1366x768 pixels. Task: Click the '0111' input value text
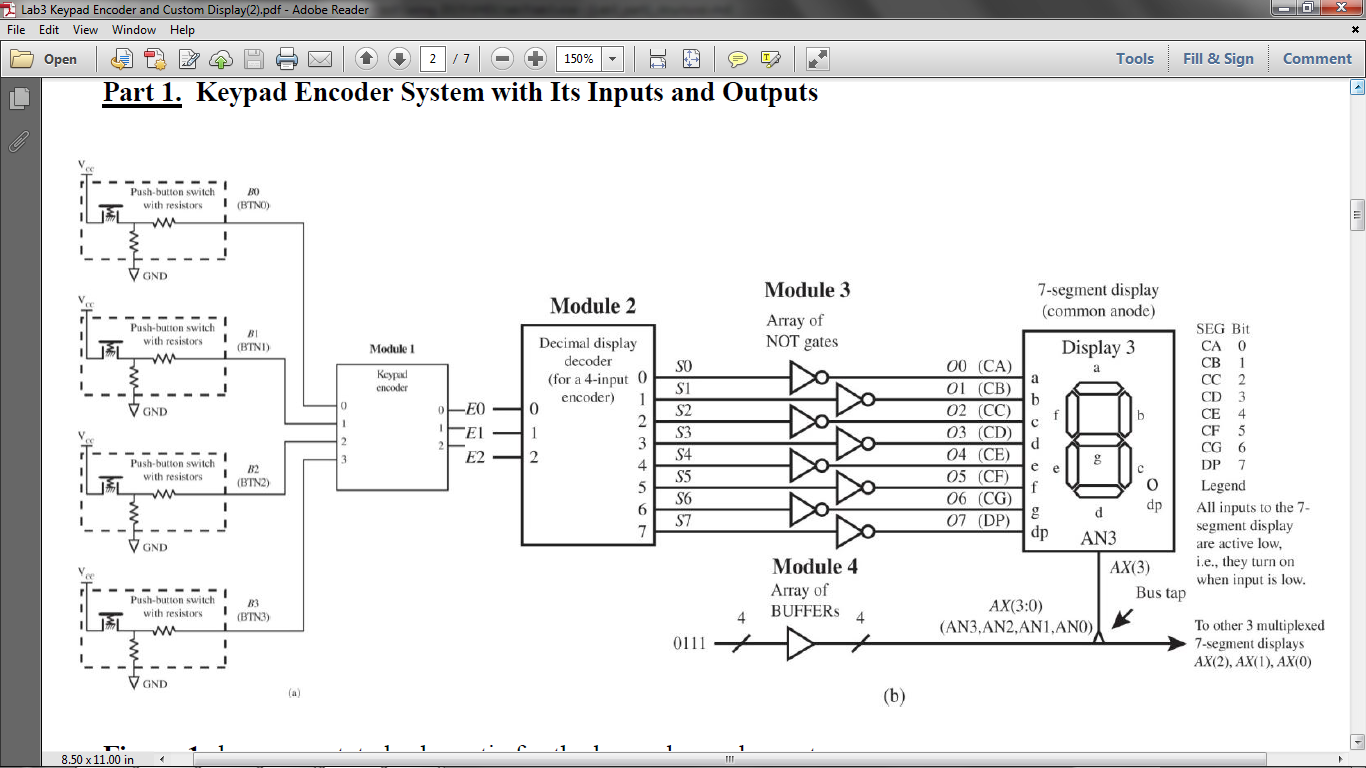click(690, 643)
